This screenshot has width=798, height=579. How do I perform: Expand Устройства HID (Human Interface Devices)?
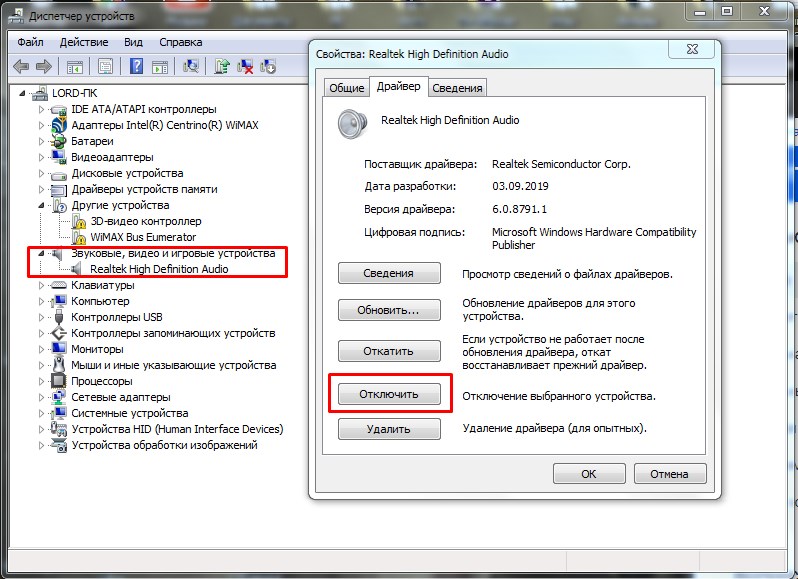point(41,429)
